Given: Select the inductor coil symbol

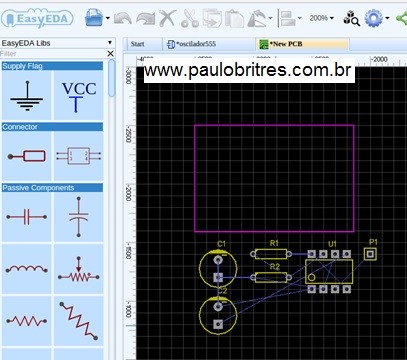Looking at the screenshot, I should tap(27, 269).
